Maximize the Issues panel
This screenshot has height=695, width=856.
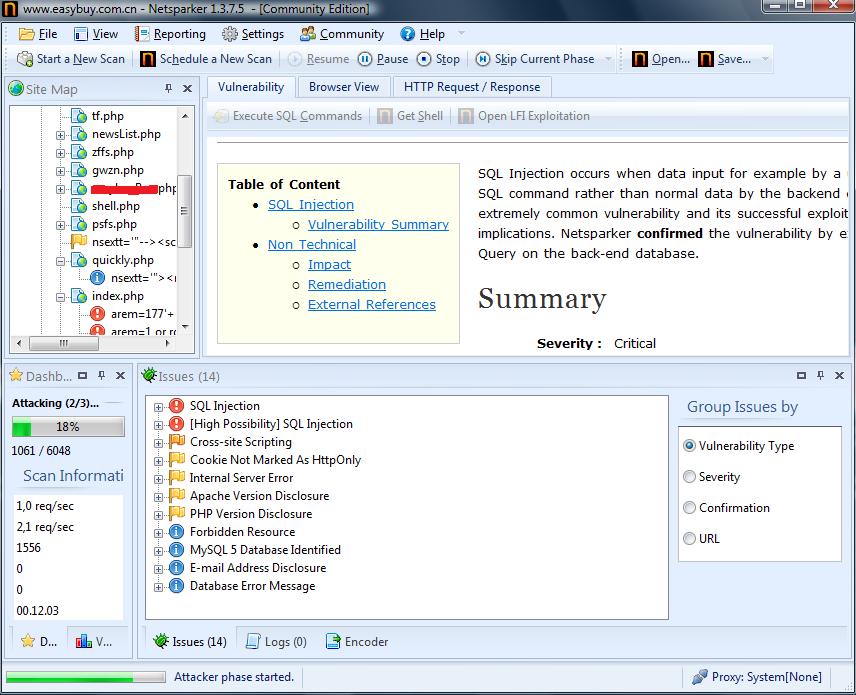coord(801,376)
